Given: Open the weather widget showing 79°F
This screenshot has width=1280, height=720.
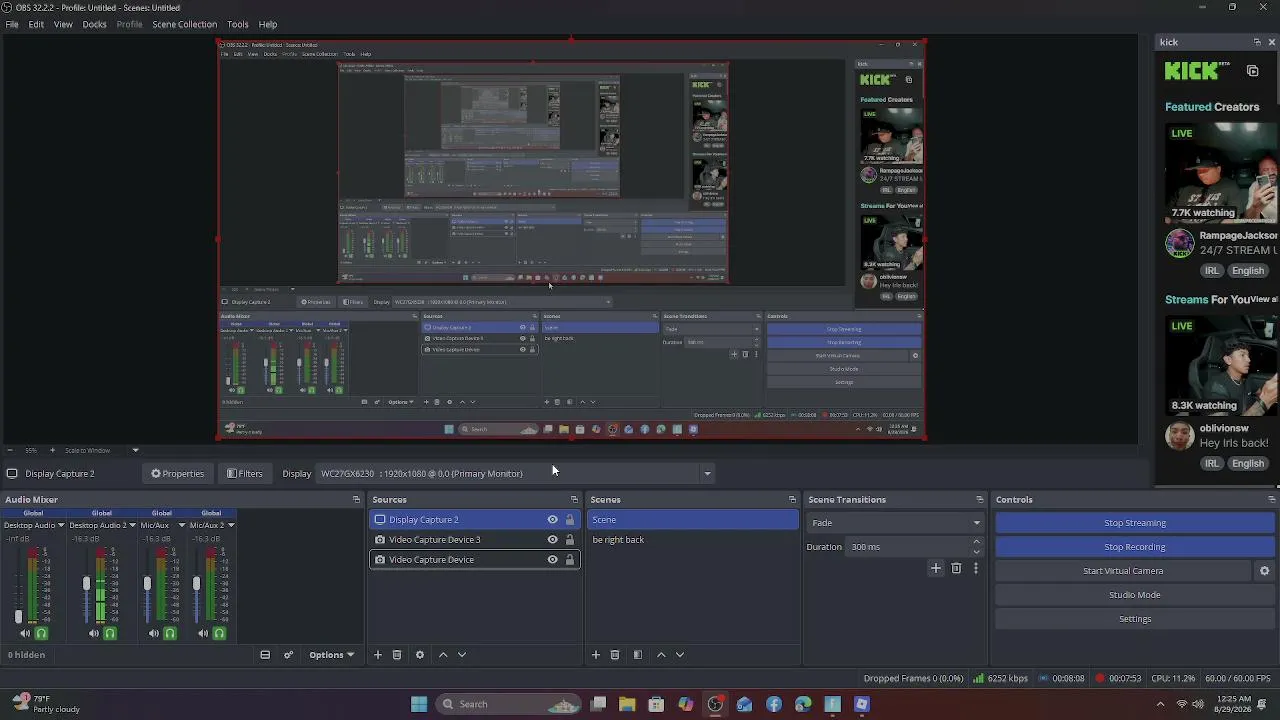Looking at the screenshot, I should (x=44, y=704).
